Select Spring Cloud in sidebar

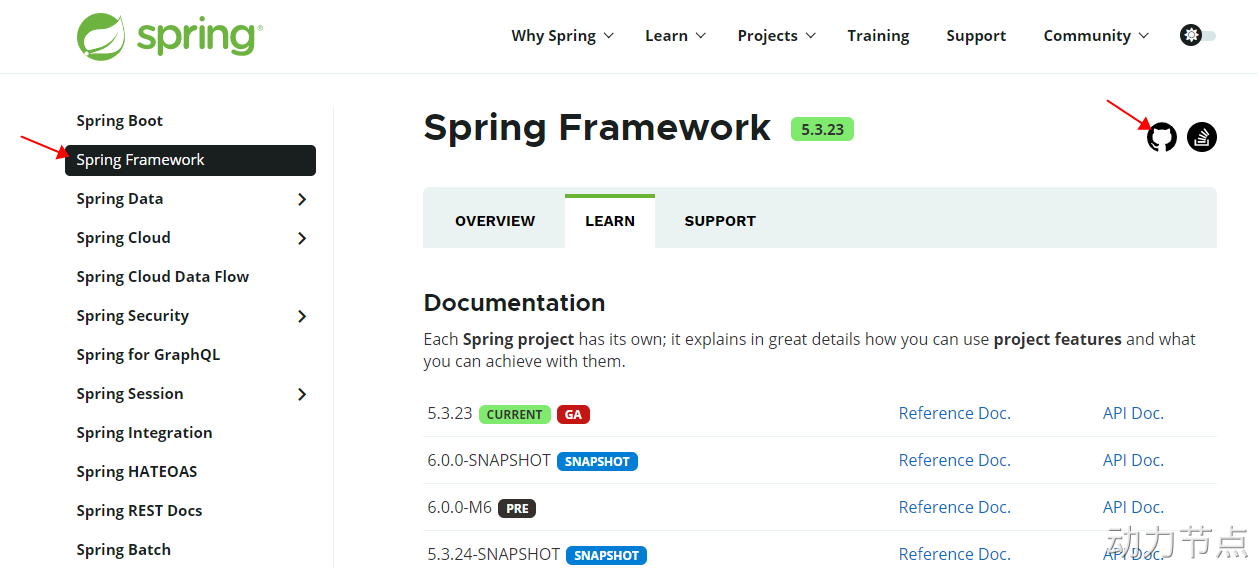(x=123, y=238)
